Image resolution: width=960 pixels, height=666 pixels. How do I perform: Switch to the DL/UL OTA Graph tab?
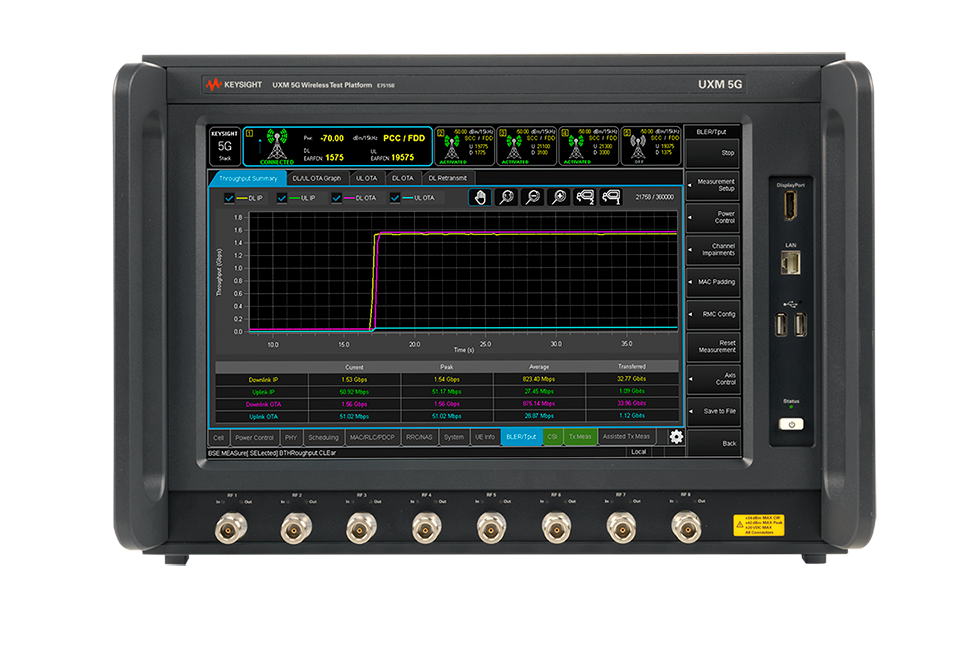click(318, 178)
